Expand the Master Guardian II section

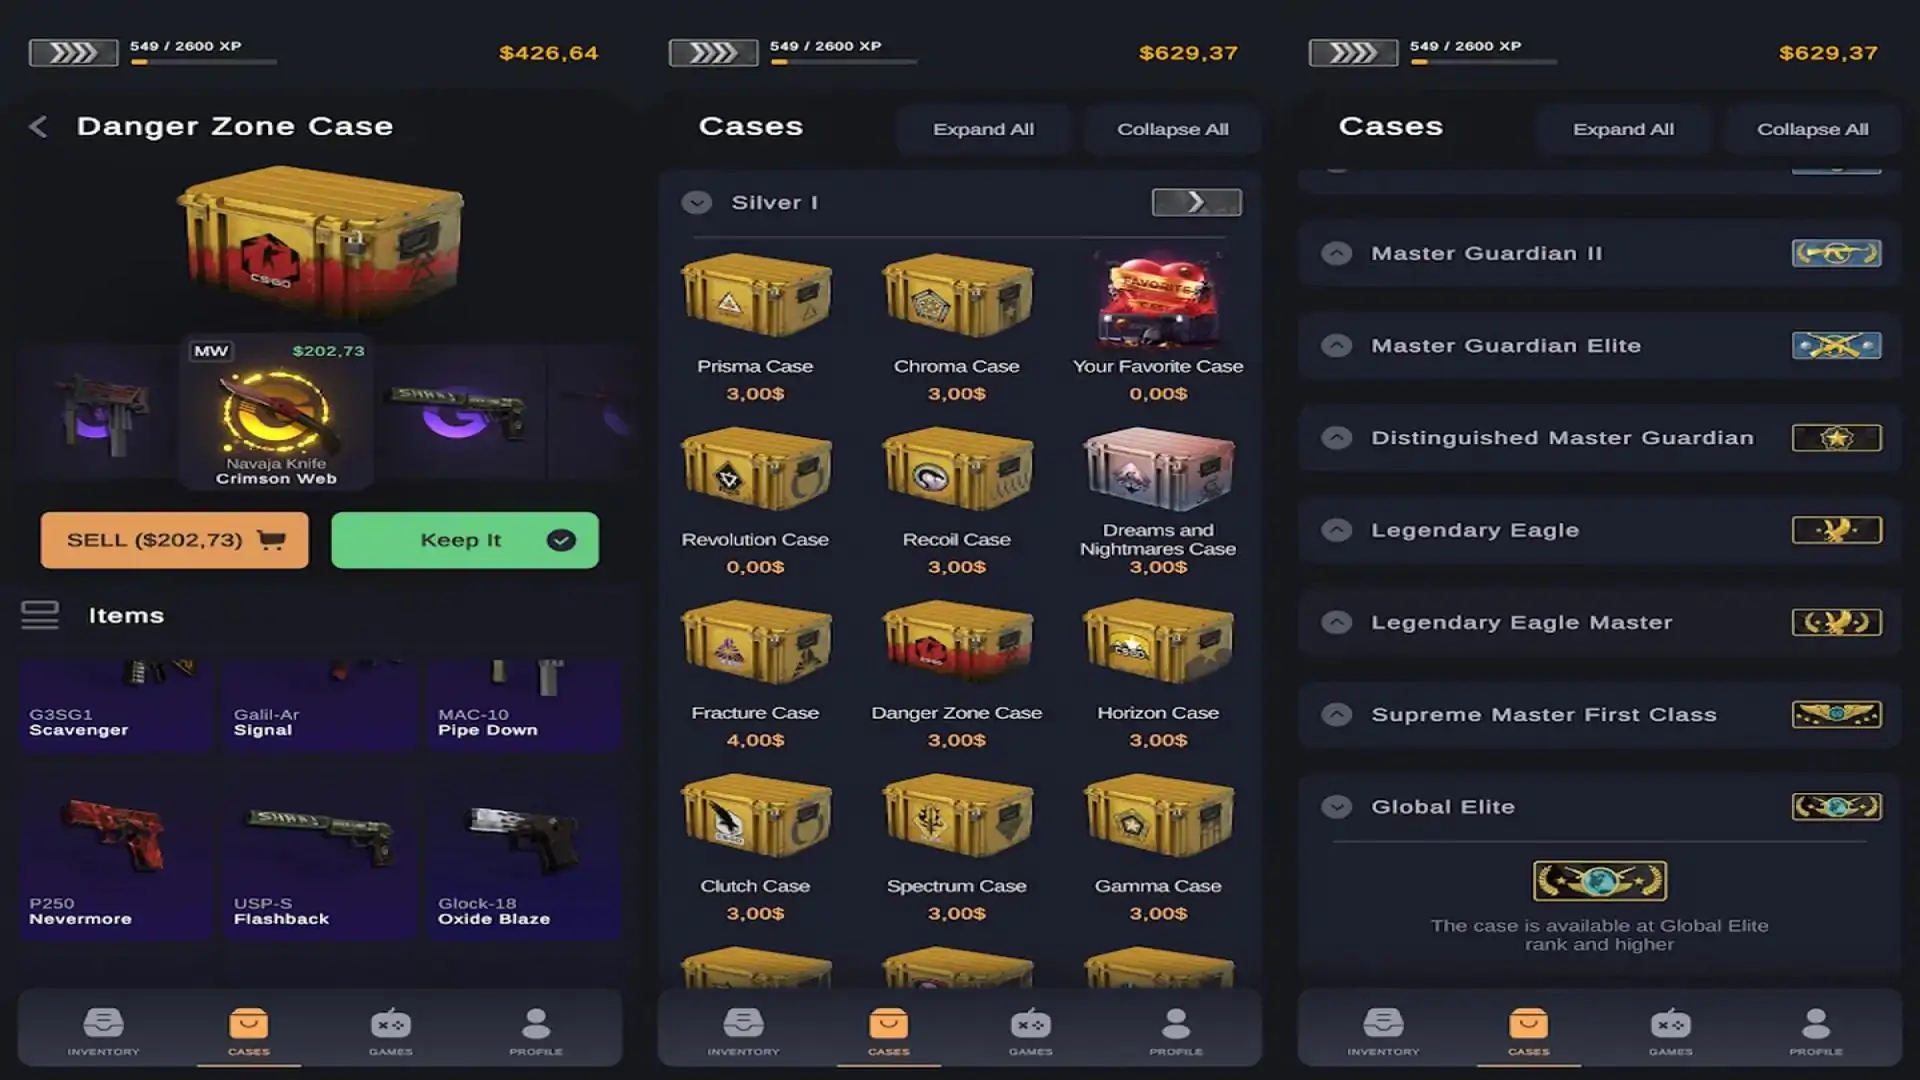tap(1336, 254)
